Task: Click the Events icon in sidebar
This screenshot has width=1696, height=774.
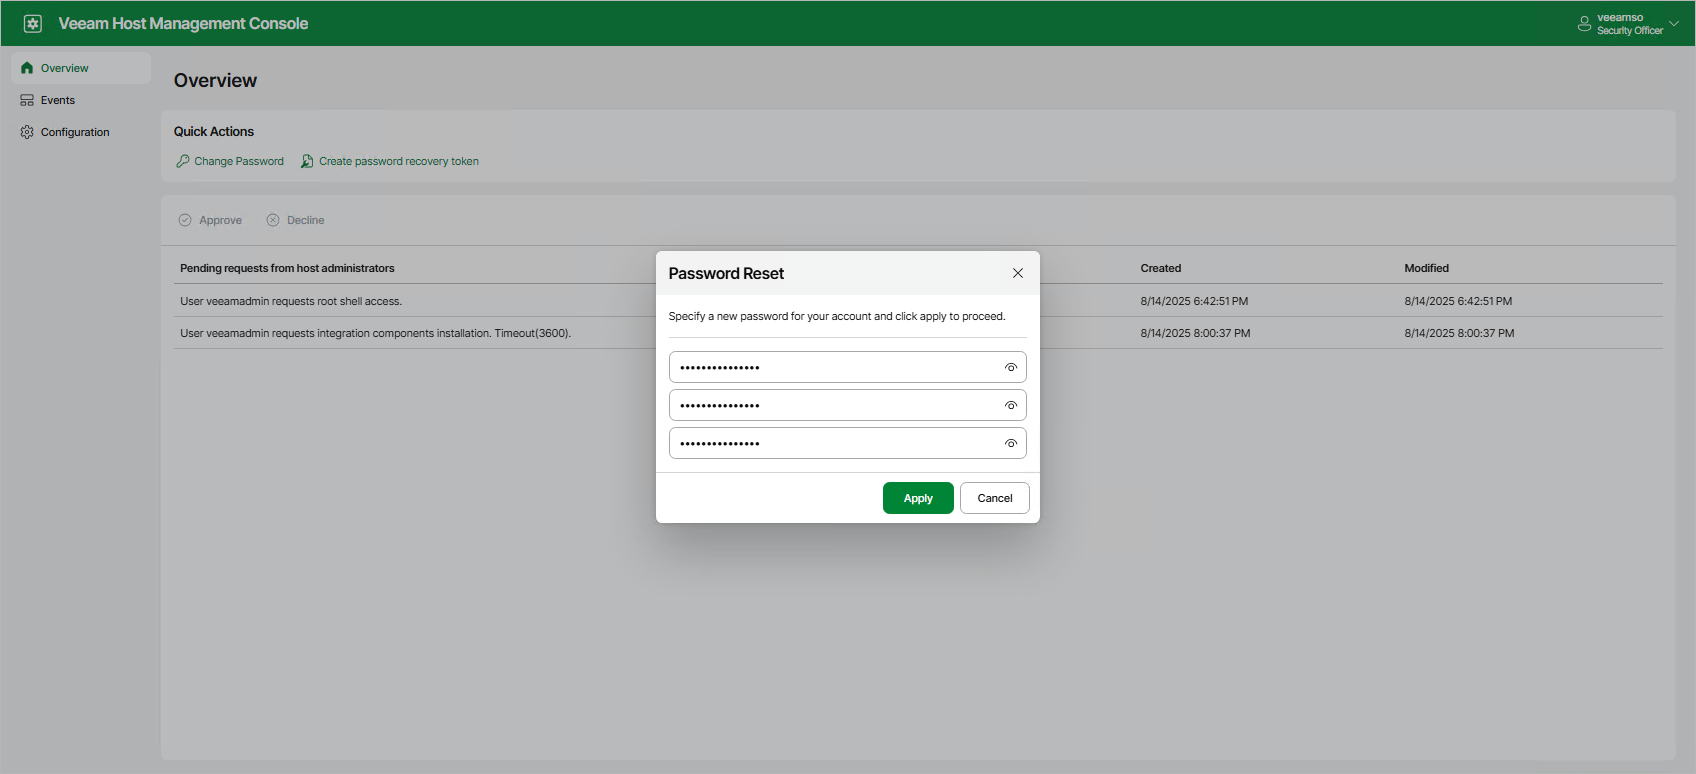Action: [27, 100]
